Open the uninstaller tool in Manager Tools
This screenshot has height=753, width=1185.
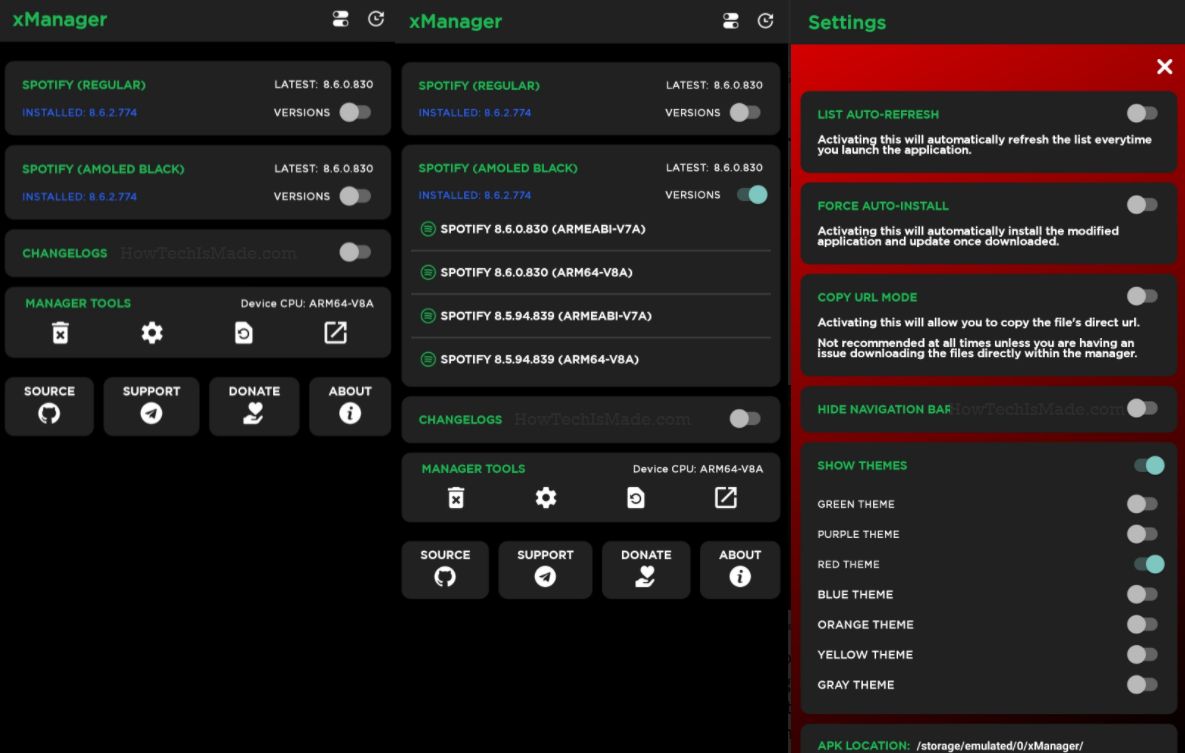pyautogui.click(x=60, y=331)
